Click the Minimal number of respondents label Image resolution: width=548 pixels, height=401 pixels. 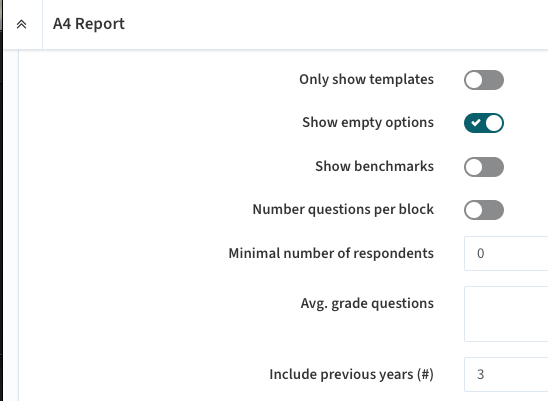tap(331, 253)
